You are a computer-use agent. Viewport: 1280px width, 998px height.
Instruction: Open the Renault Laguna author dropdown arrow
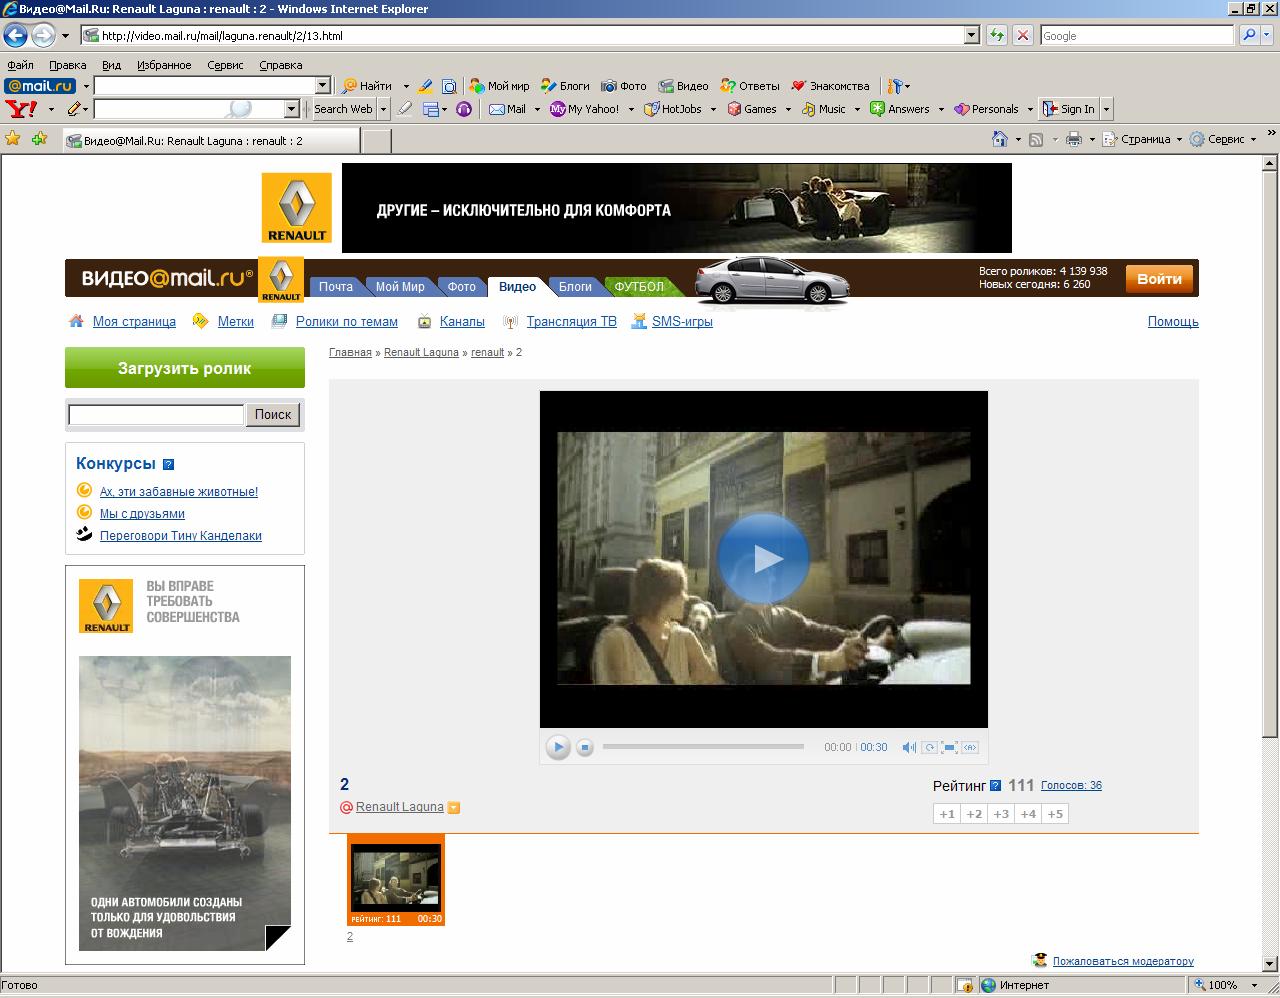click(454, 808)
